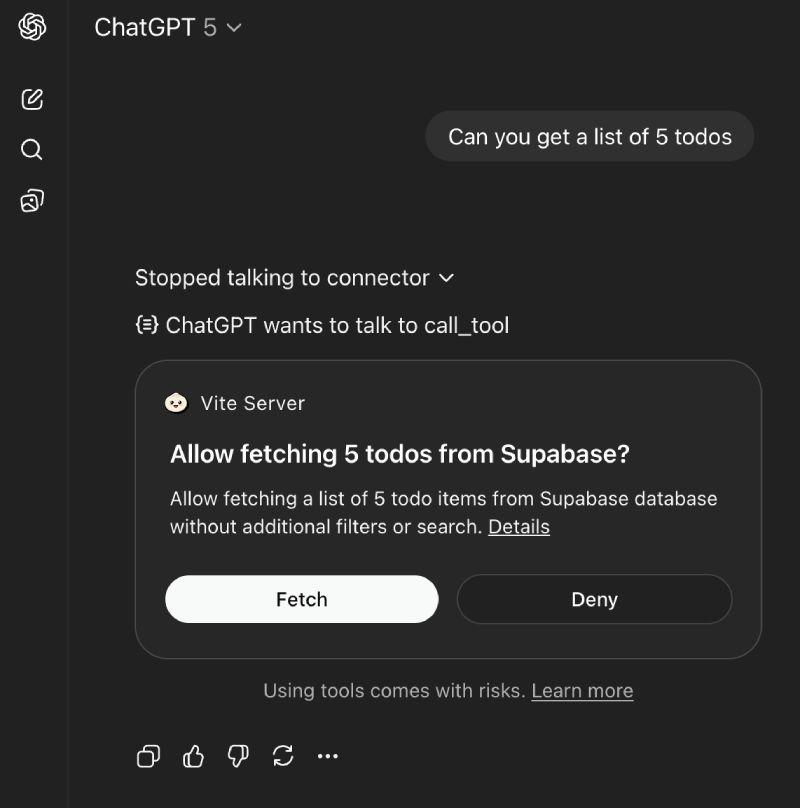Click the ChatGPT logo in sidebar
This screenshot has width=800, height=808.
[32, 28]
